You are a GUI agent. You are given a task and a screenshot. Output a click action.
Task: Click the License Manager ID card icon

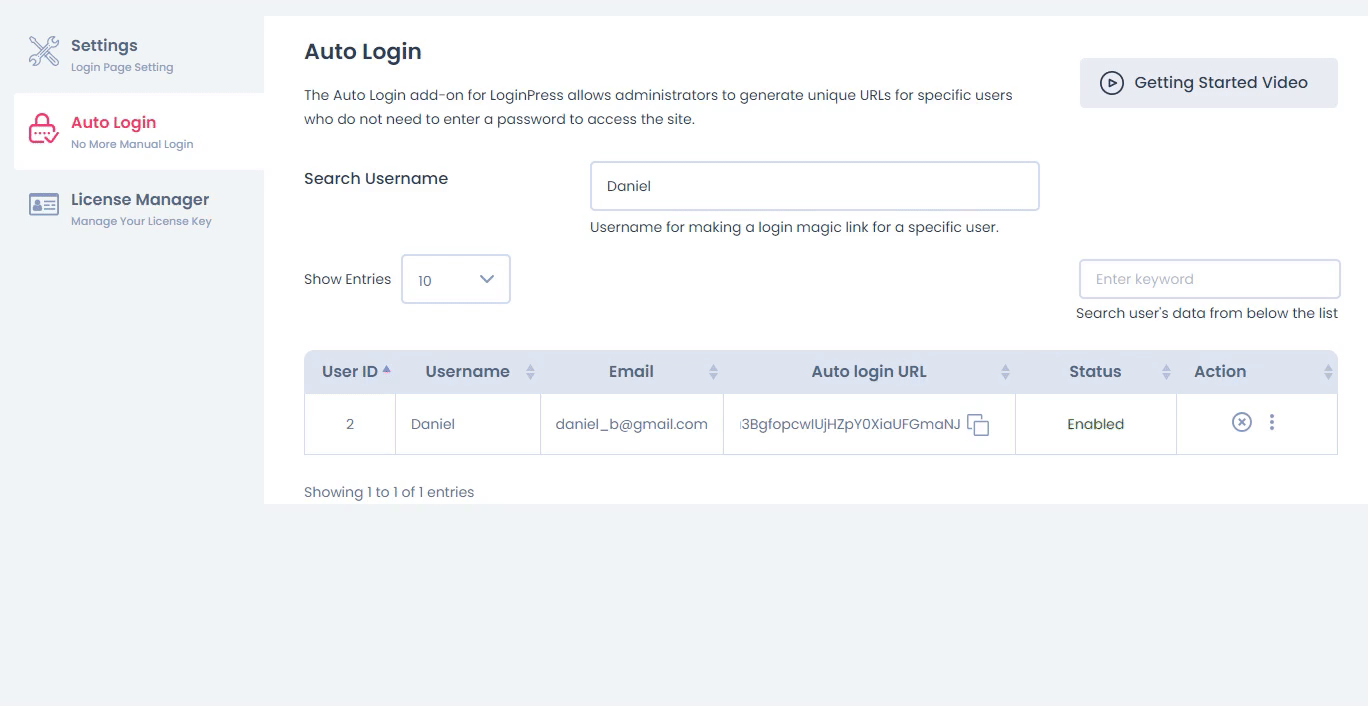[44, 205]
